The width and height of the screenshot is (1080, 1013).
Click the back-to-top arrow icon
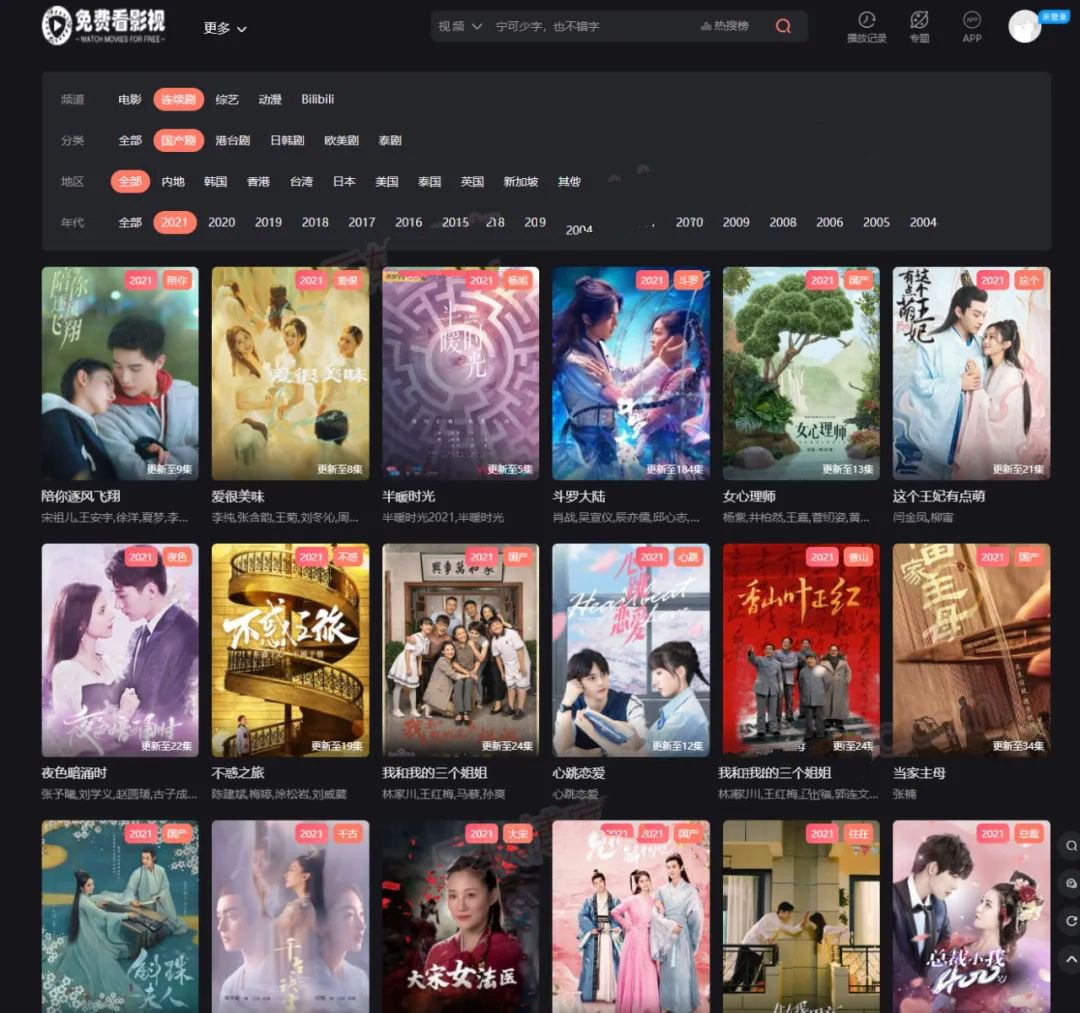[x=1071, y=958]
